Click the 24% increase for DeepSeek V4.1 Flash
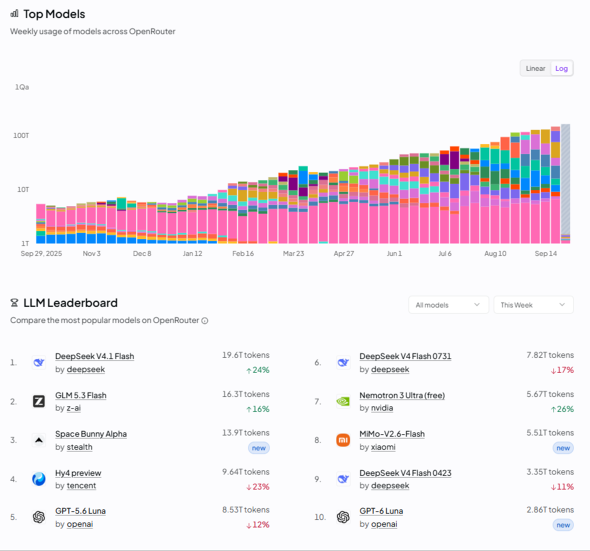The height and width of the screenshot is (551, 590). [258, 370]
